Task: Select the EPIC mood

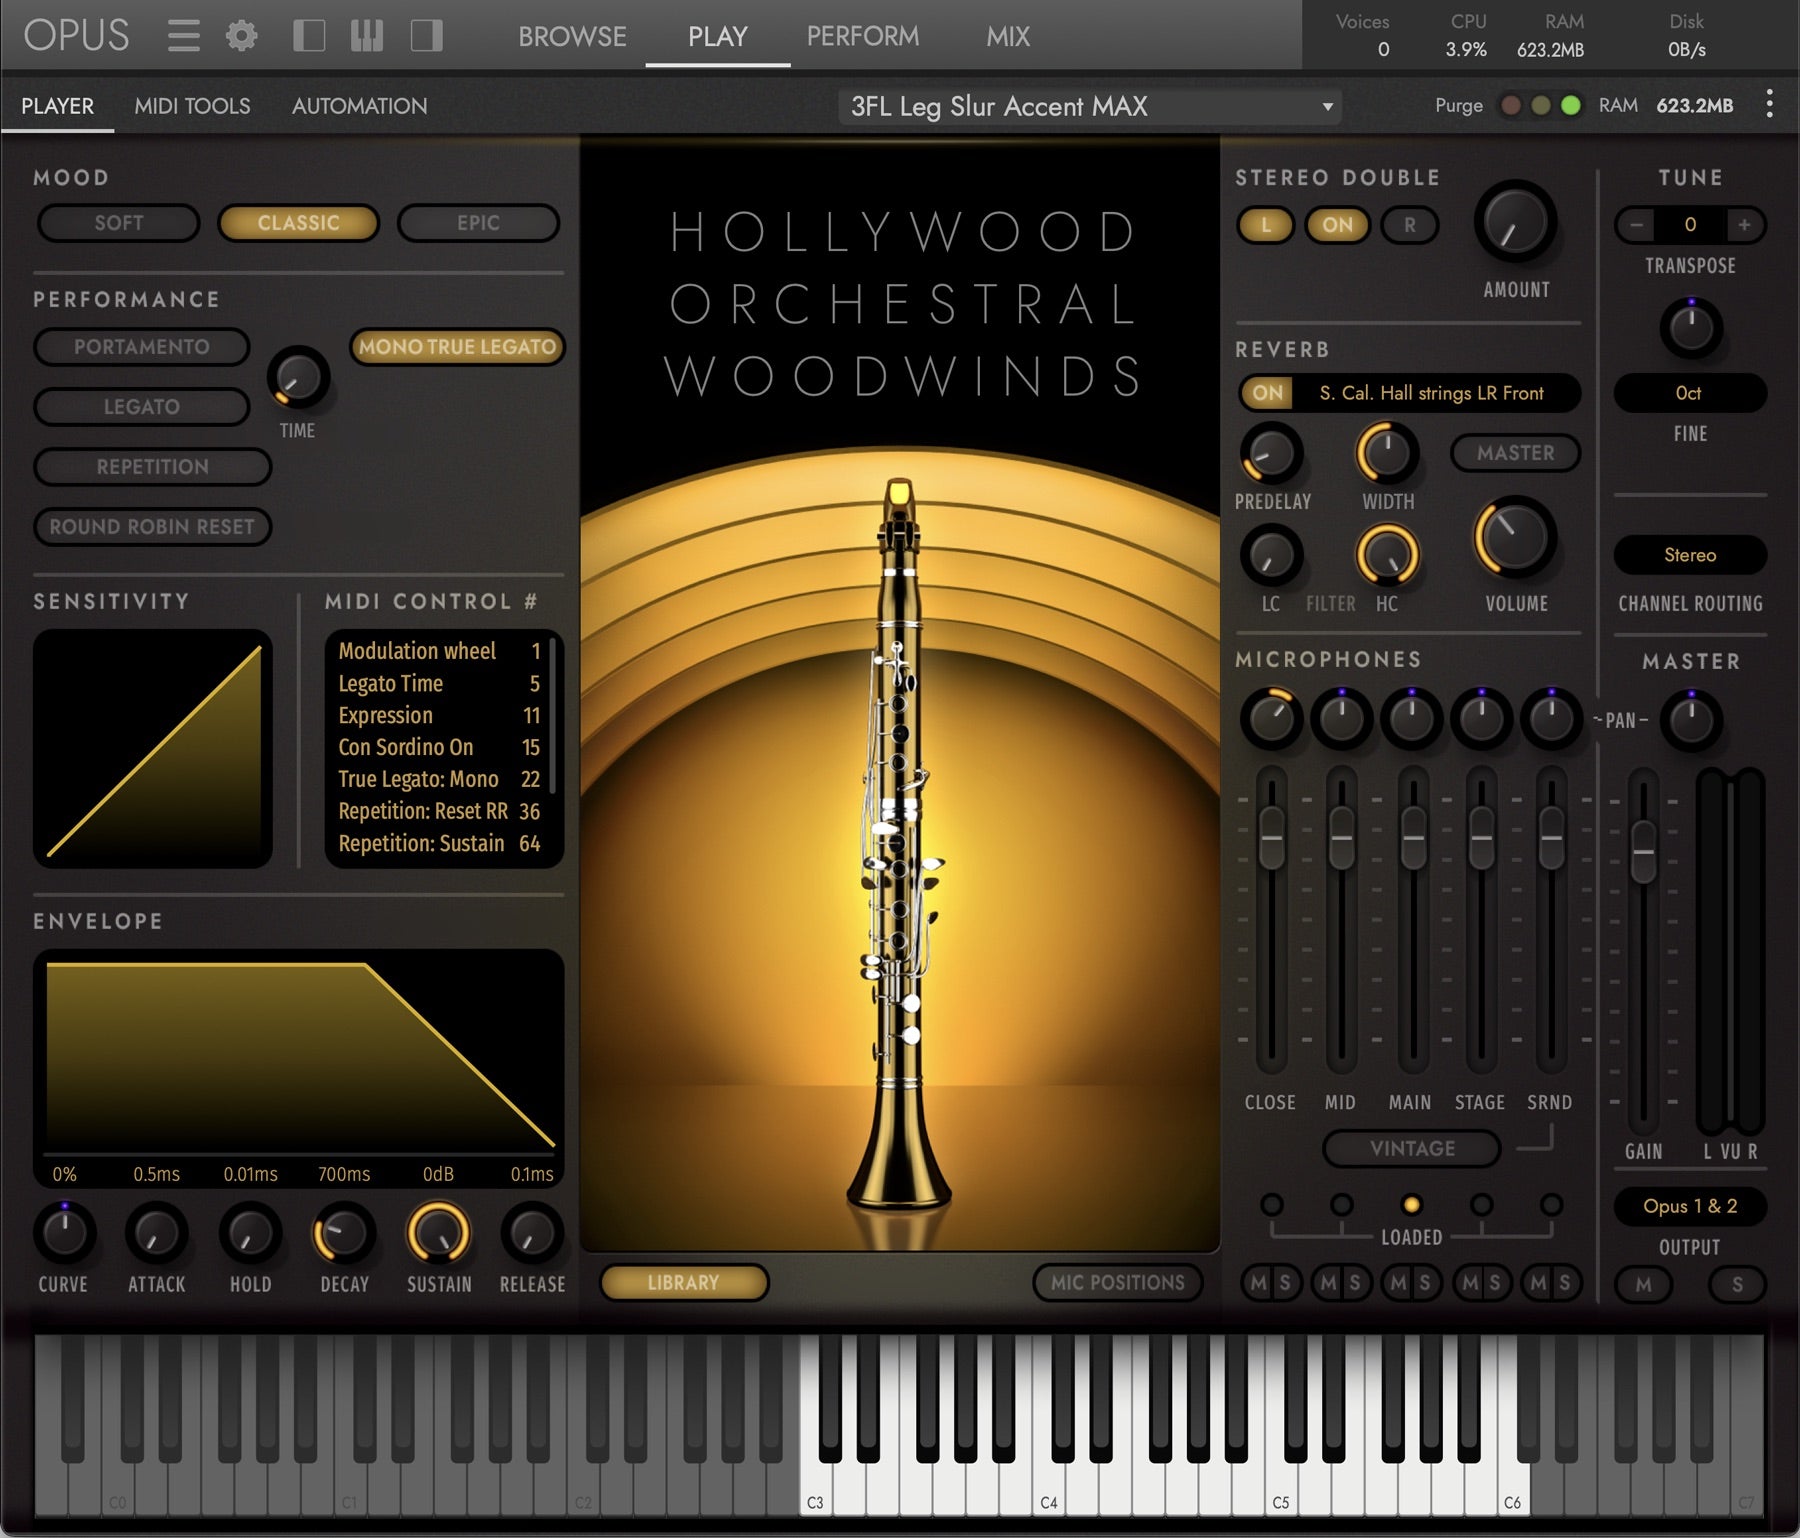Action: click(x=478, y=223)
